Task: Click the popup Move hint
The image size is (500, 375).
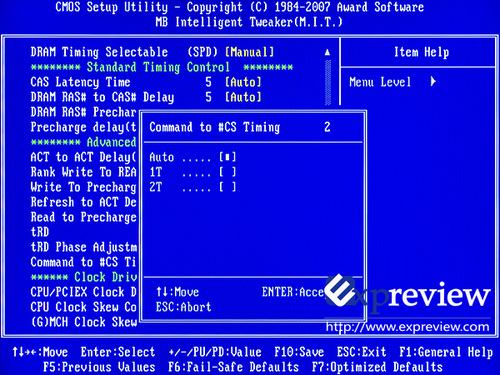Action: pos(177,292)
